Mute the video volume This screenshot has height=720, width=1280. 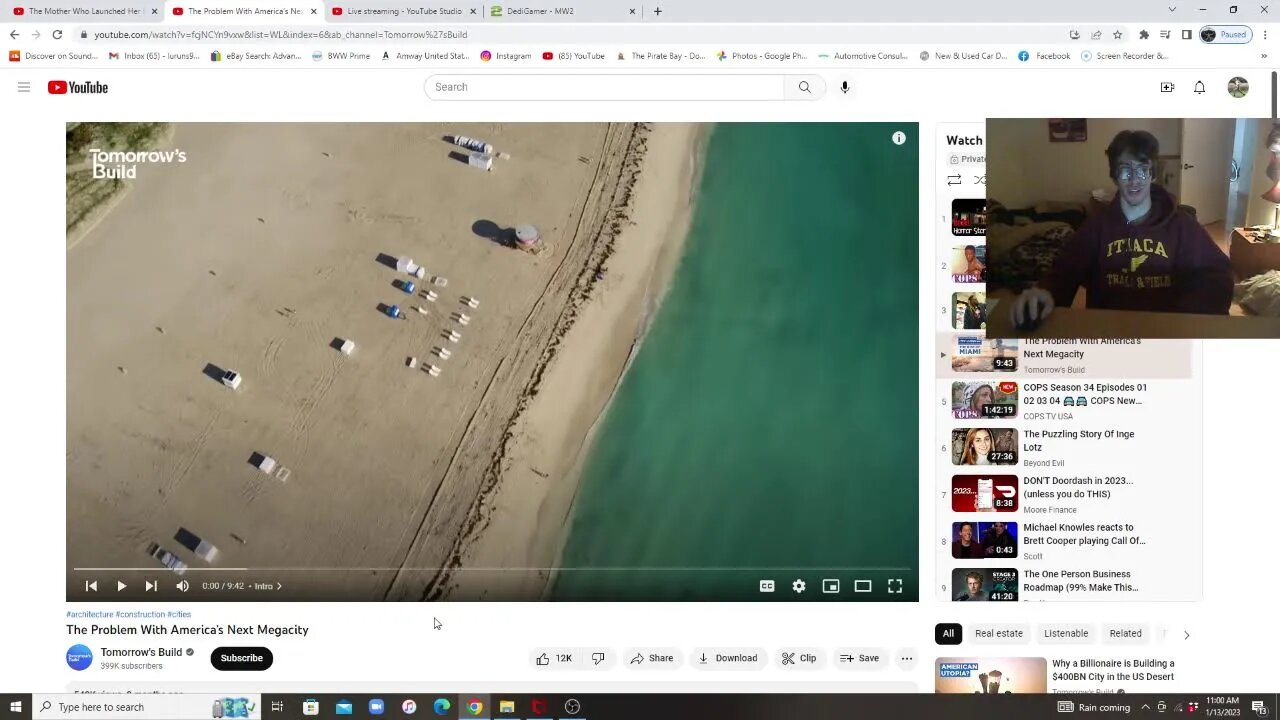[x=182, y=586]
